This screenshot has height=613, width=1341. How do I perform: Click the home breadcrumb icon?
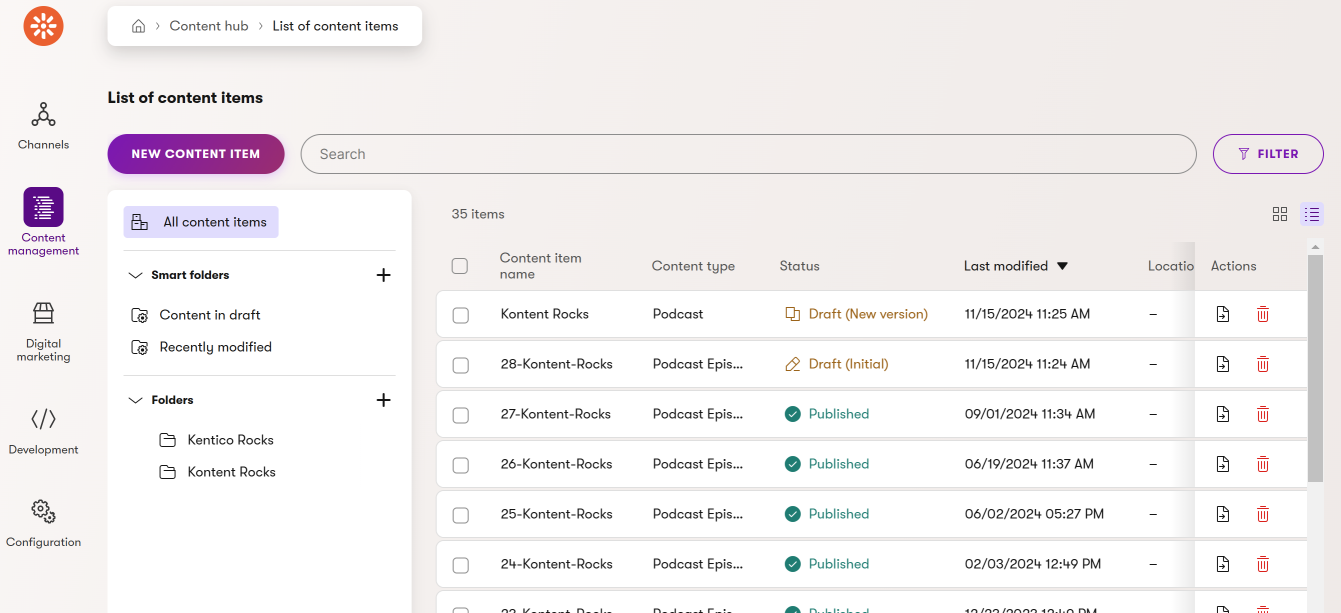(139, 26)
